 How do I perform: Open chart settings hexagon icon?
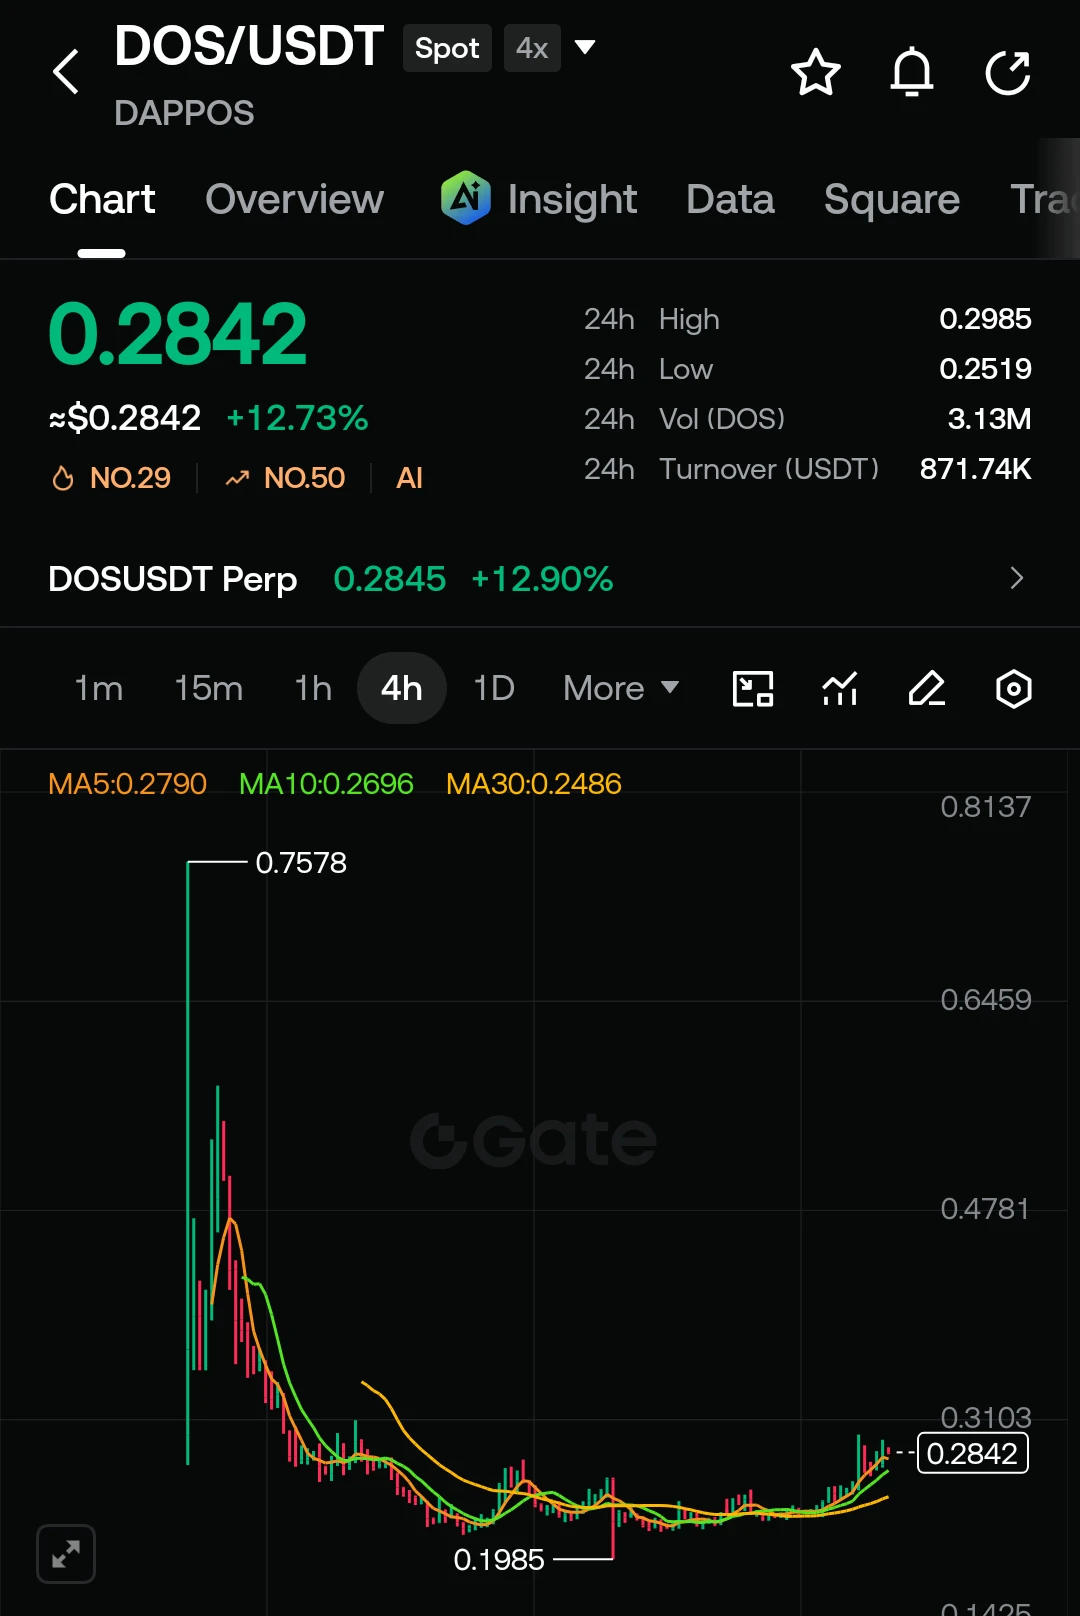[x=1014, y=688]
